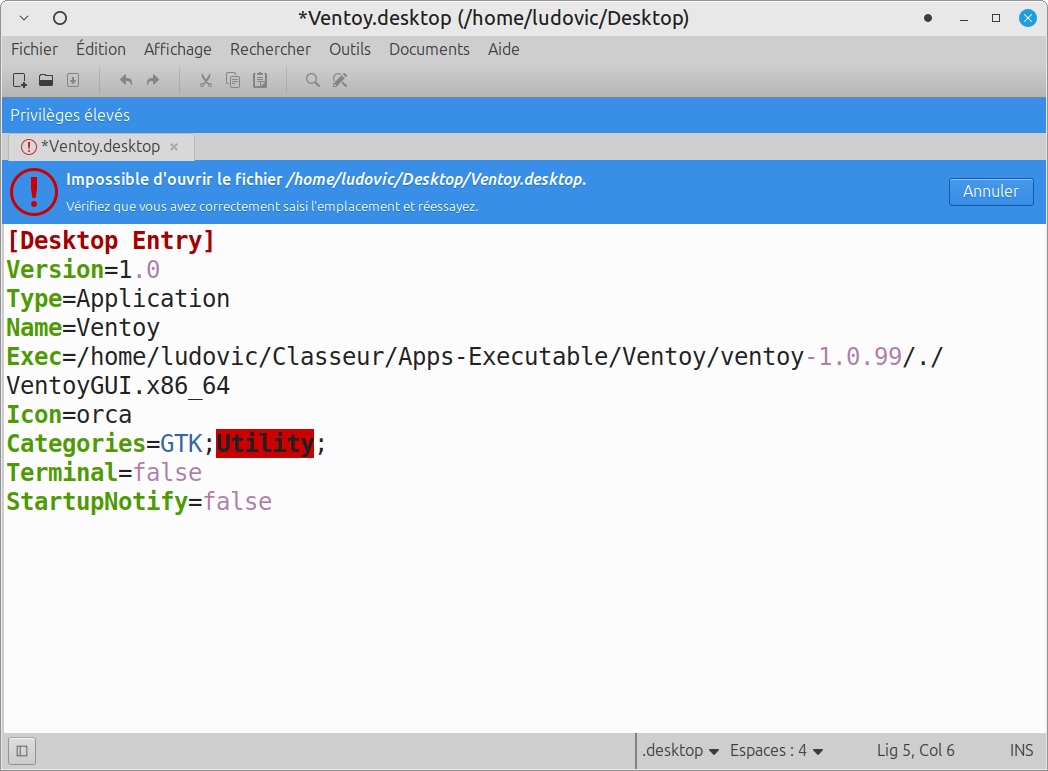Open the window menu chevron in title bar
Image resolution: width=1048 pixels, height=771 pixels.
pyautogui.click(x=24, y=18)
